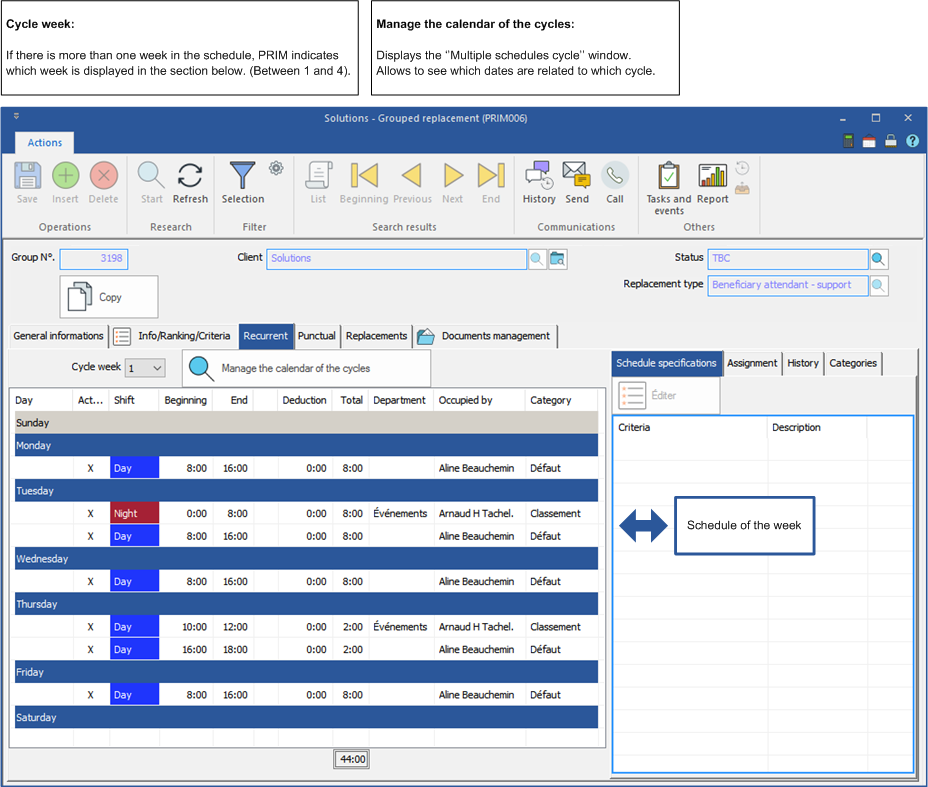Search for a client with the magnifier
This screenshot has width=928, height=787.
pos(537,259)
